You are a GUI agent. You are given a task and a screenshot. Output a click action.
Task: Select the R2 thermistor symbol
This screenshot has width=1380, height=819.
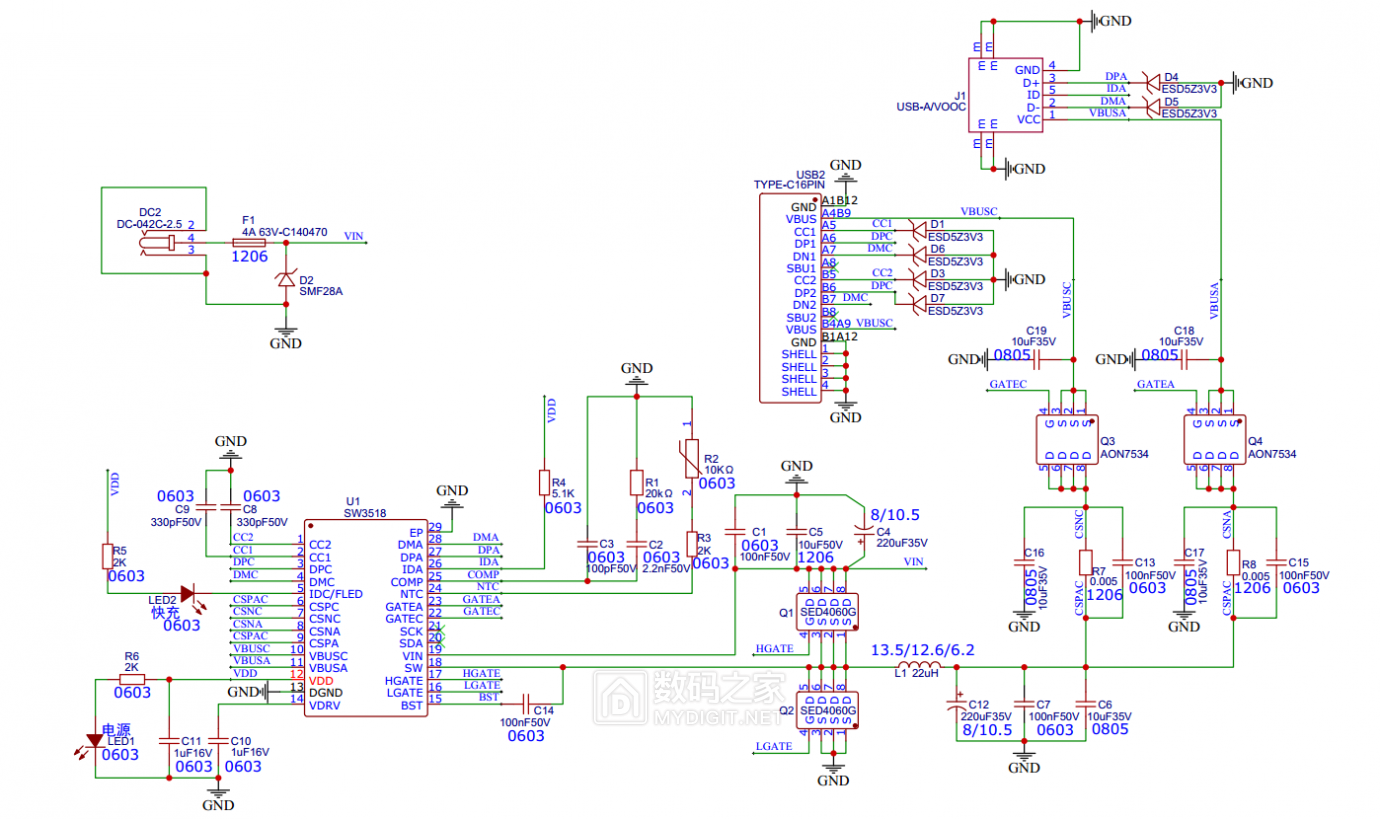pos(689,456)
